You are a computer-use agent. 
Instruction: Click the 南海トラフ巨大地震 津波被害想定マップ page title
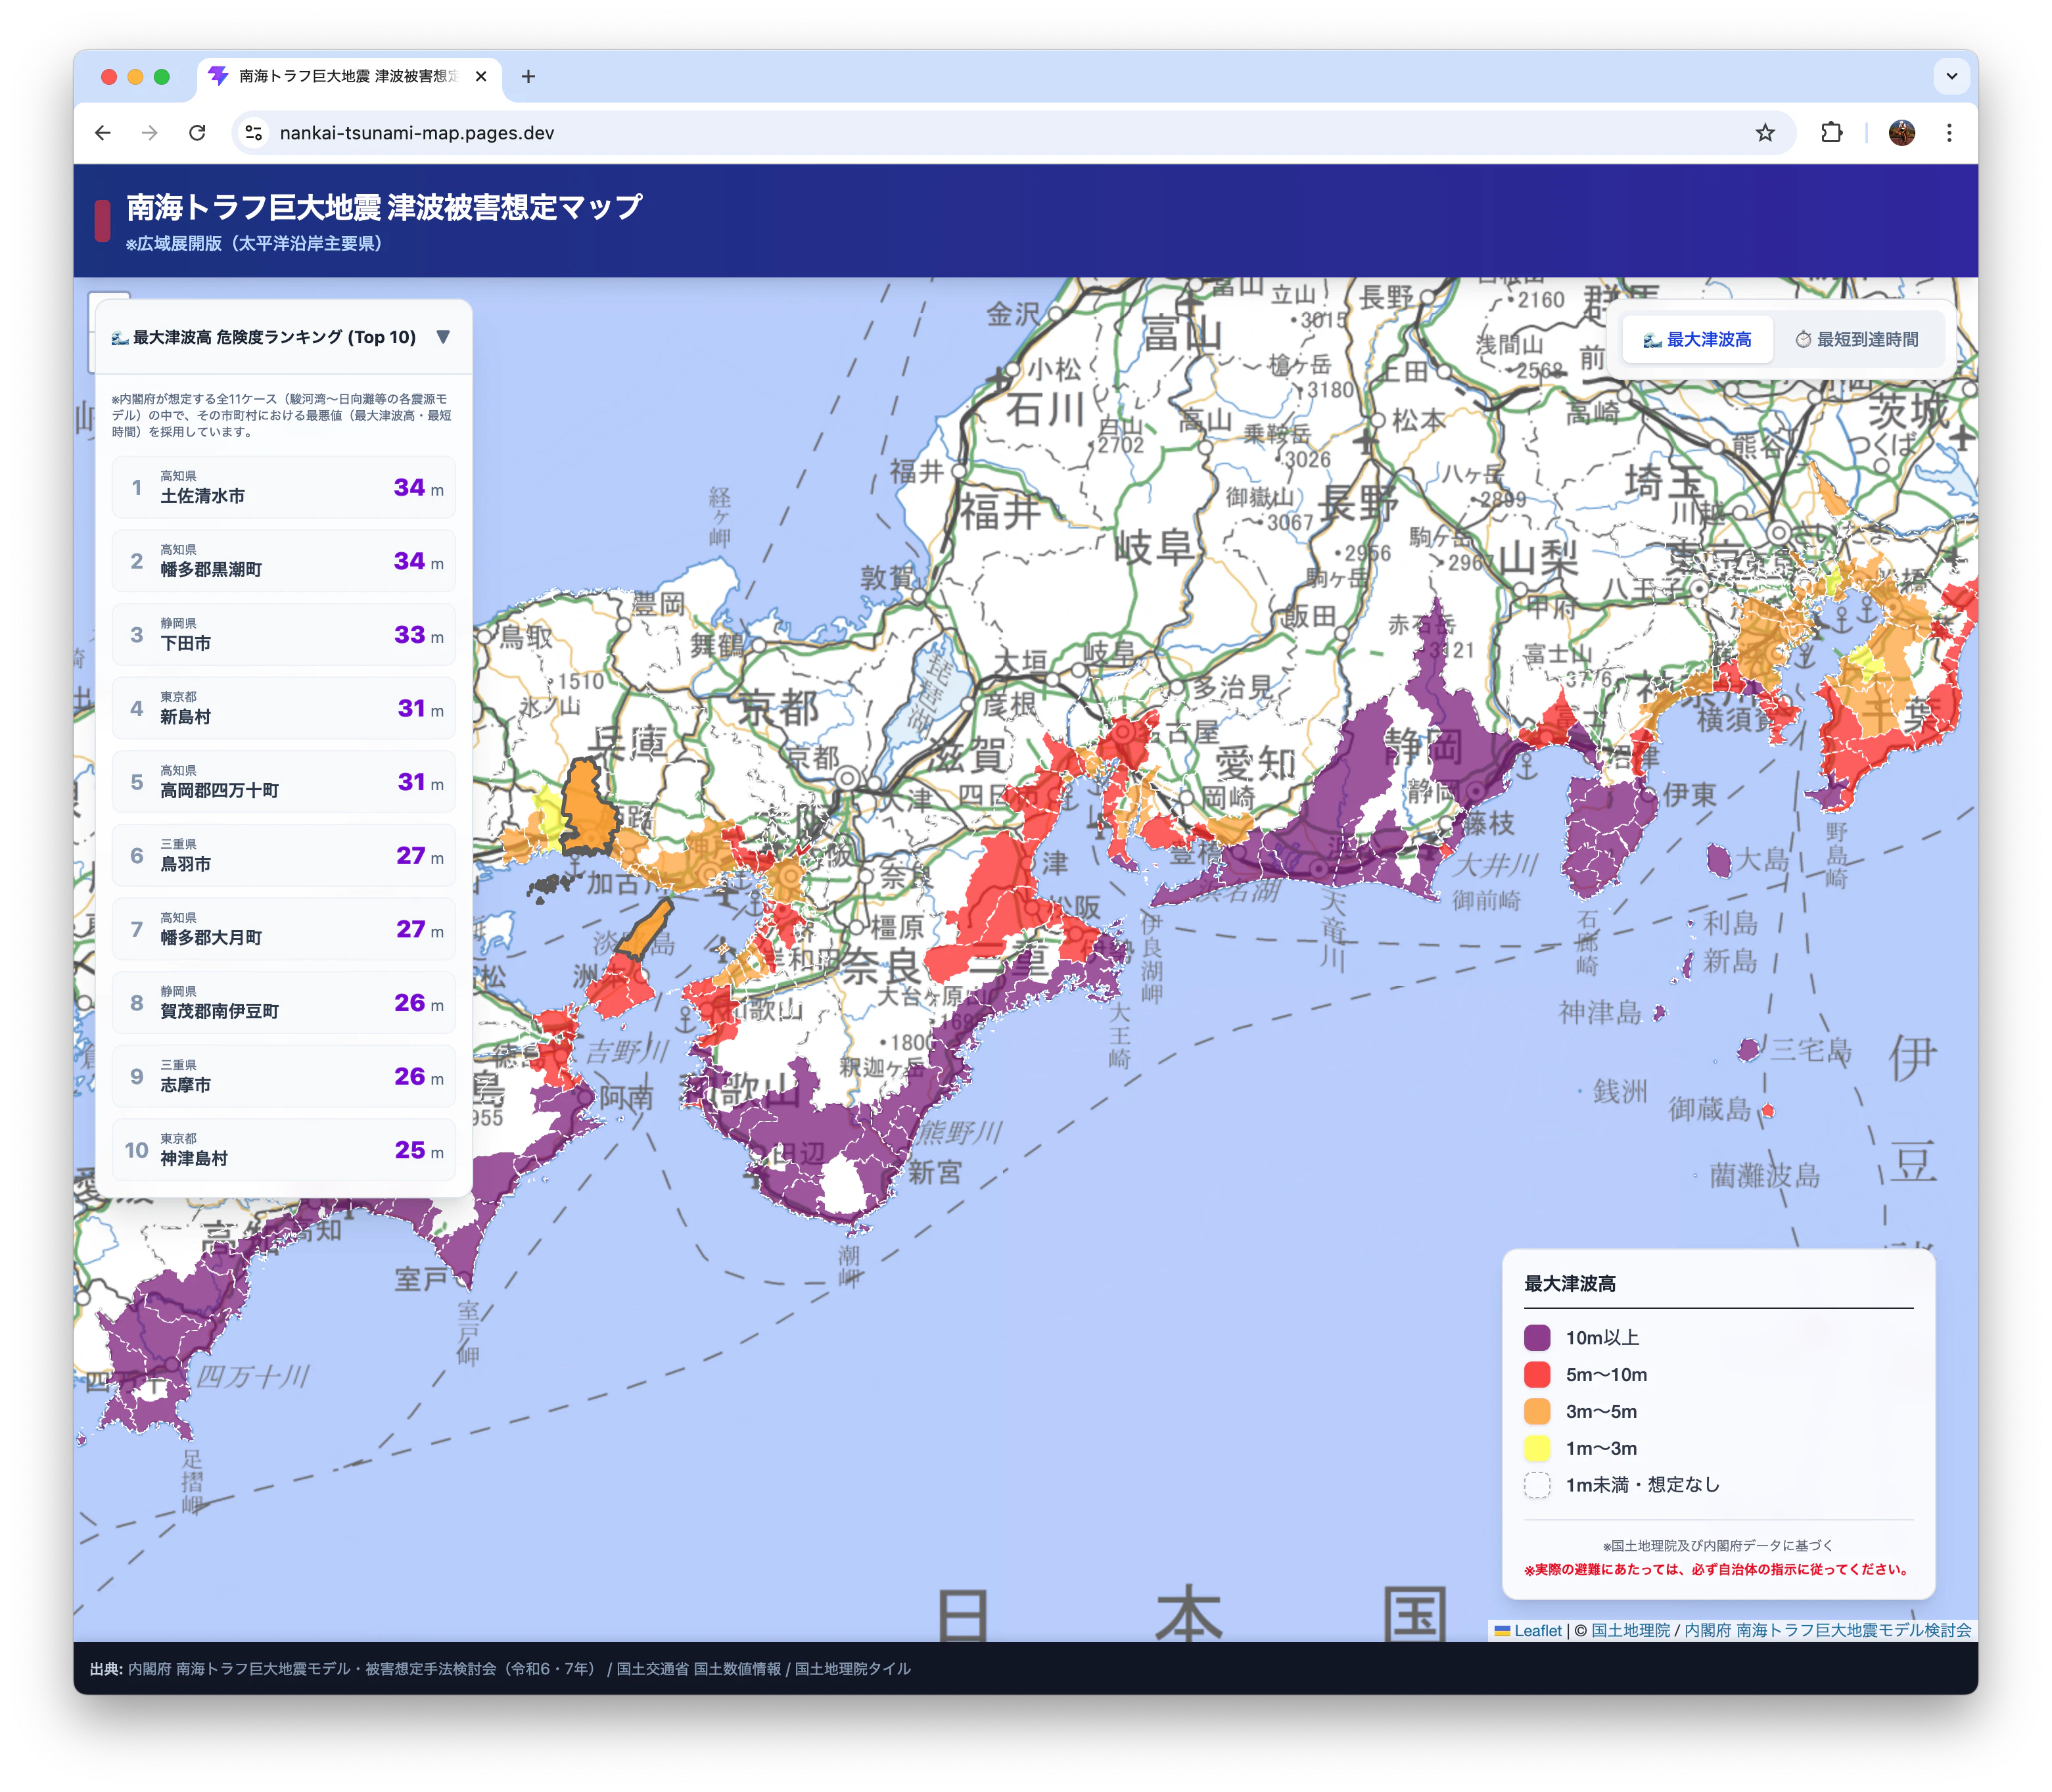(384, 207)
